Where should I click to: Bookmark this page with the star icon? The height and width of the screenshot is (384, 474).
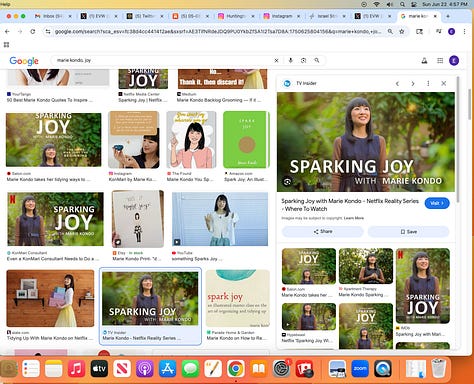click(402, 32)
